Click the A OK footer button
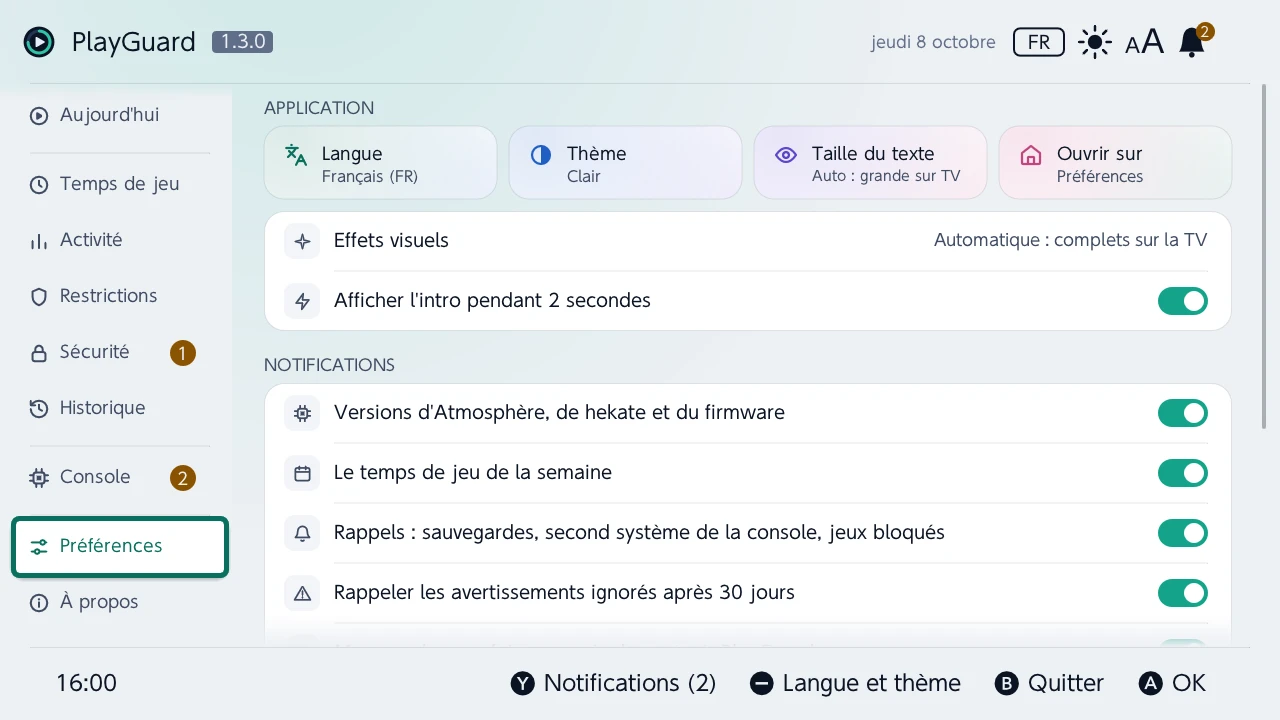 click(x=1173, y=683)
